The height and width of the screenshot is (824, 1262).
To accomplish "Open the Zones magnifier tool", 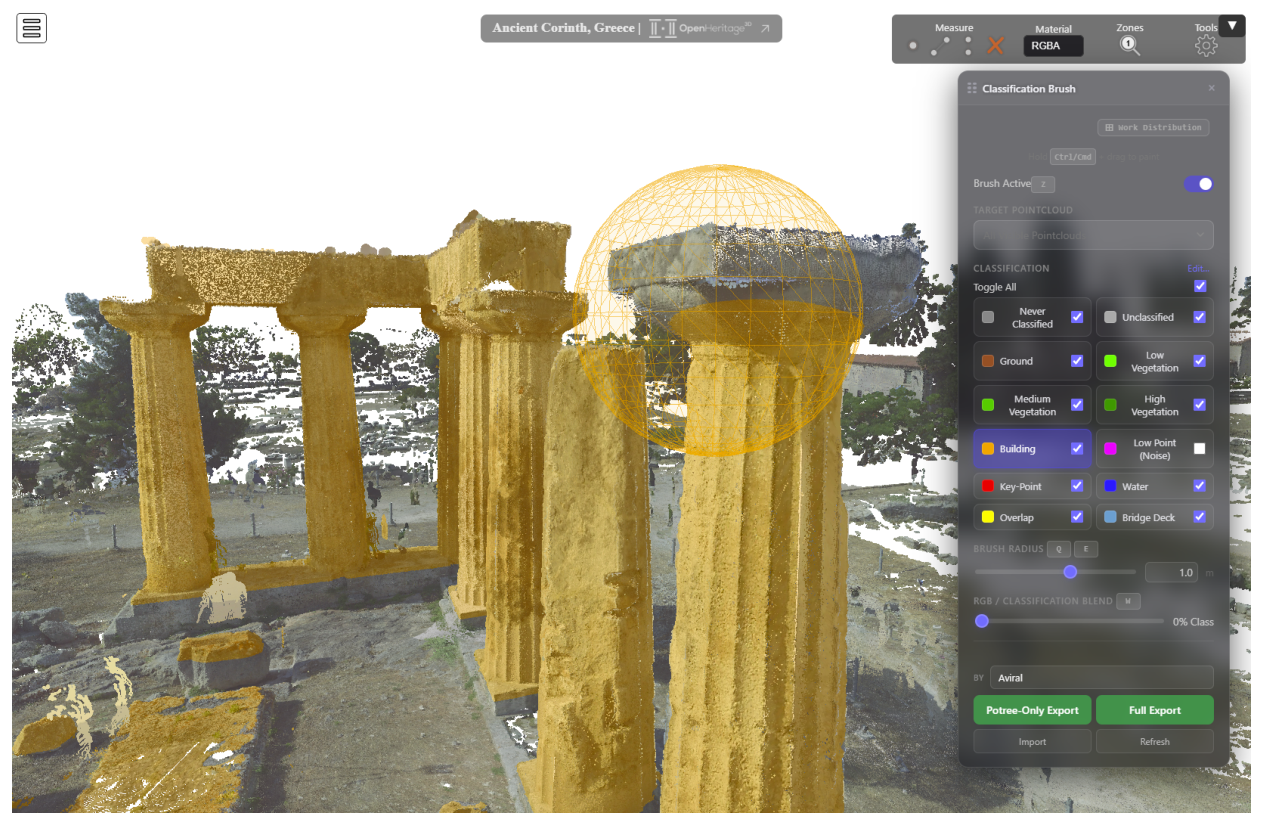I will click(x=1130, y=45).
